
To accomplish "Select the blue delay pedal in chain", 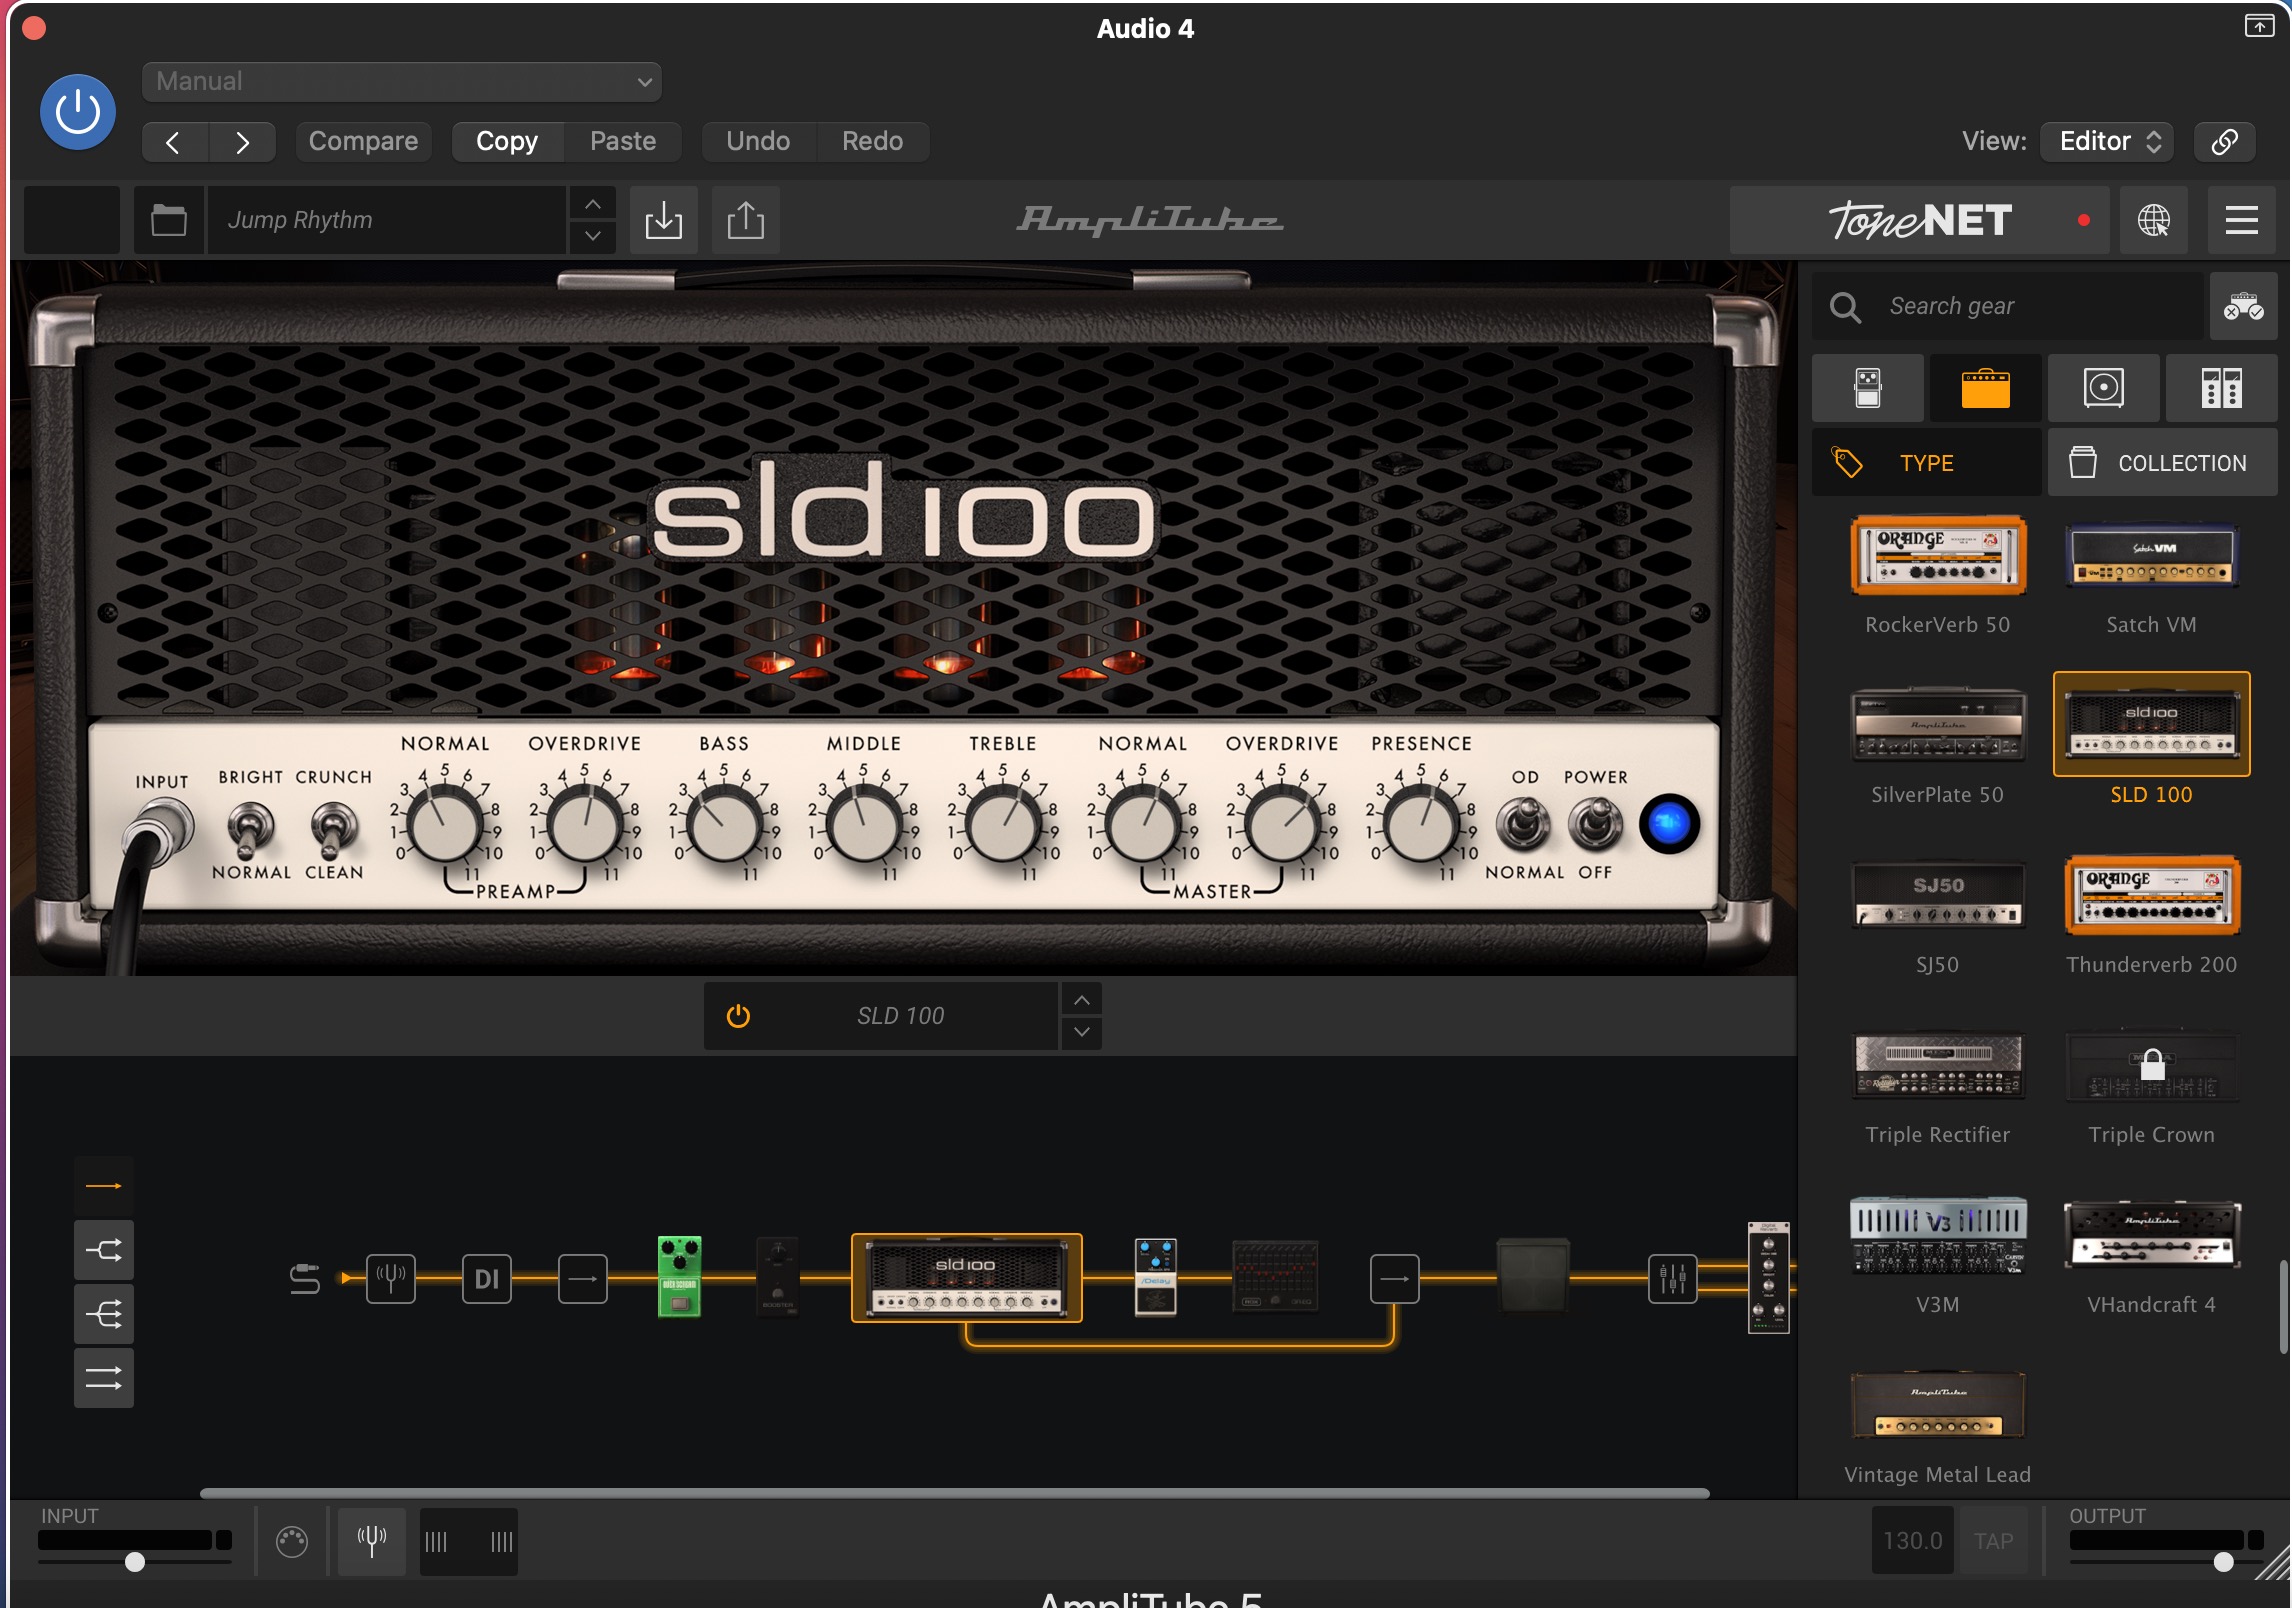I will (x=1155, y=1277).
